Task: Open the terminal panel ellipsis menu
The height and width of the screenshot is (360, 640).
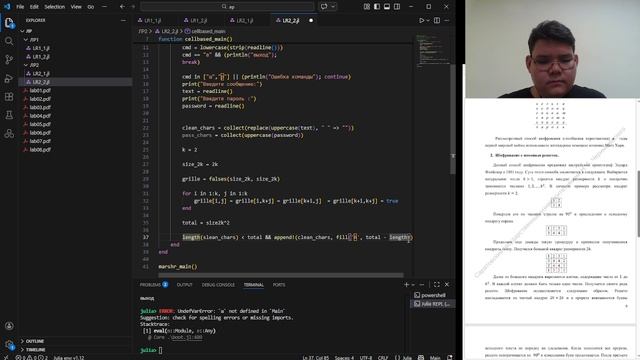Action: (422, 284)
